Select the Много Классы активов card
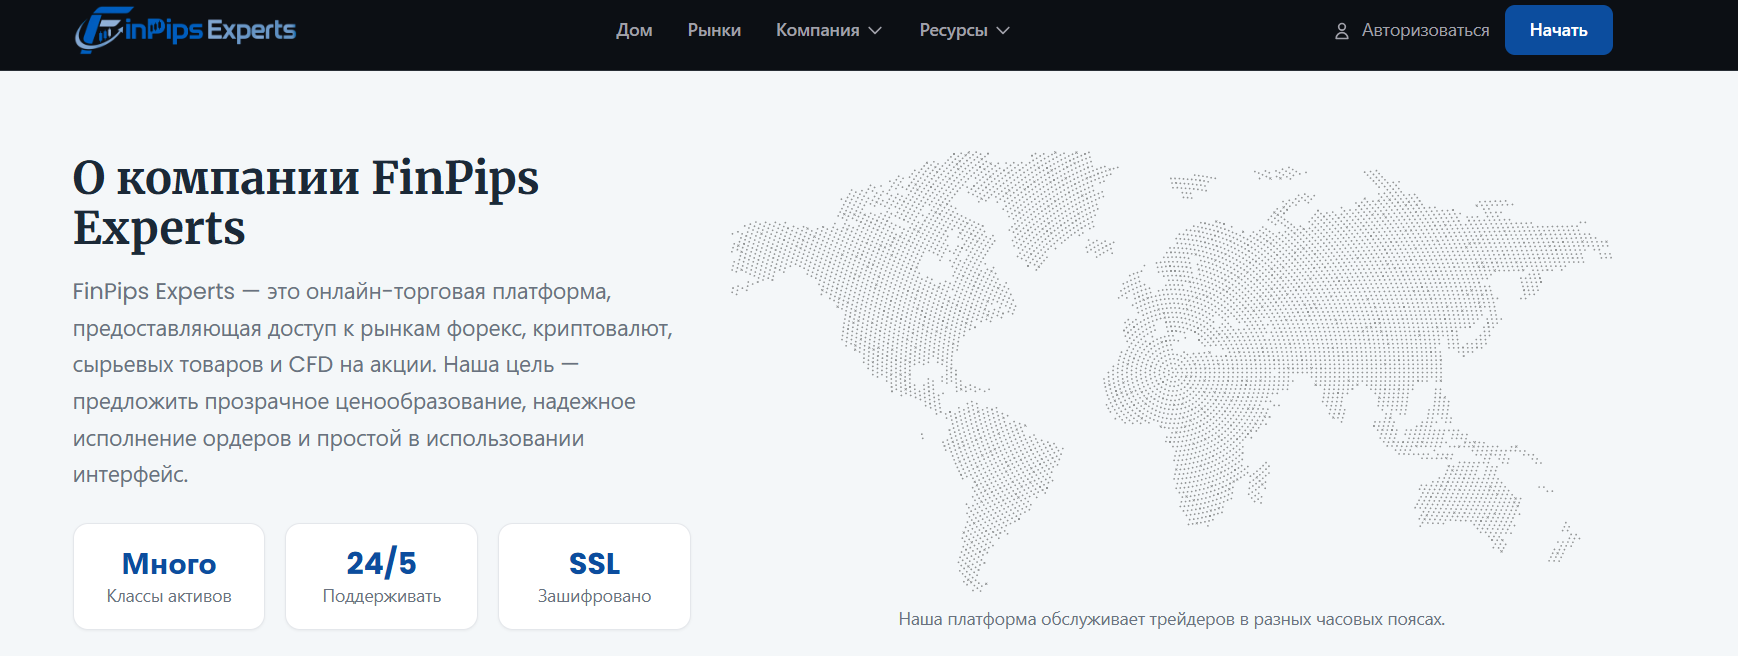Image resolution: width=1738 pixels, height=656 pixels. [169, 577]
